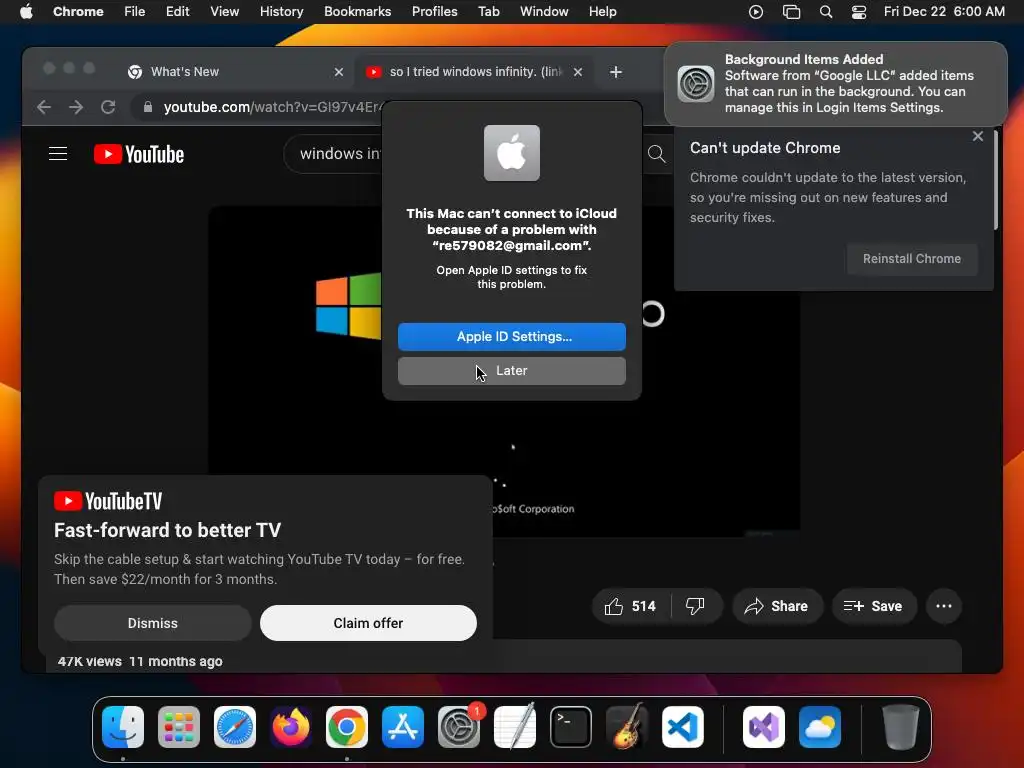Open GarageBand from the Dock

627,727
